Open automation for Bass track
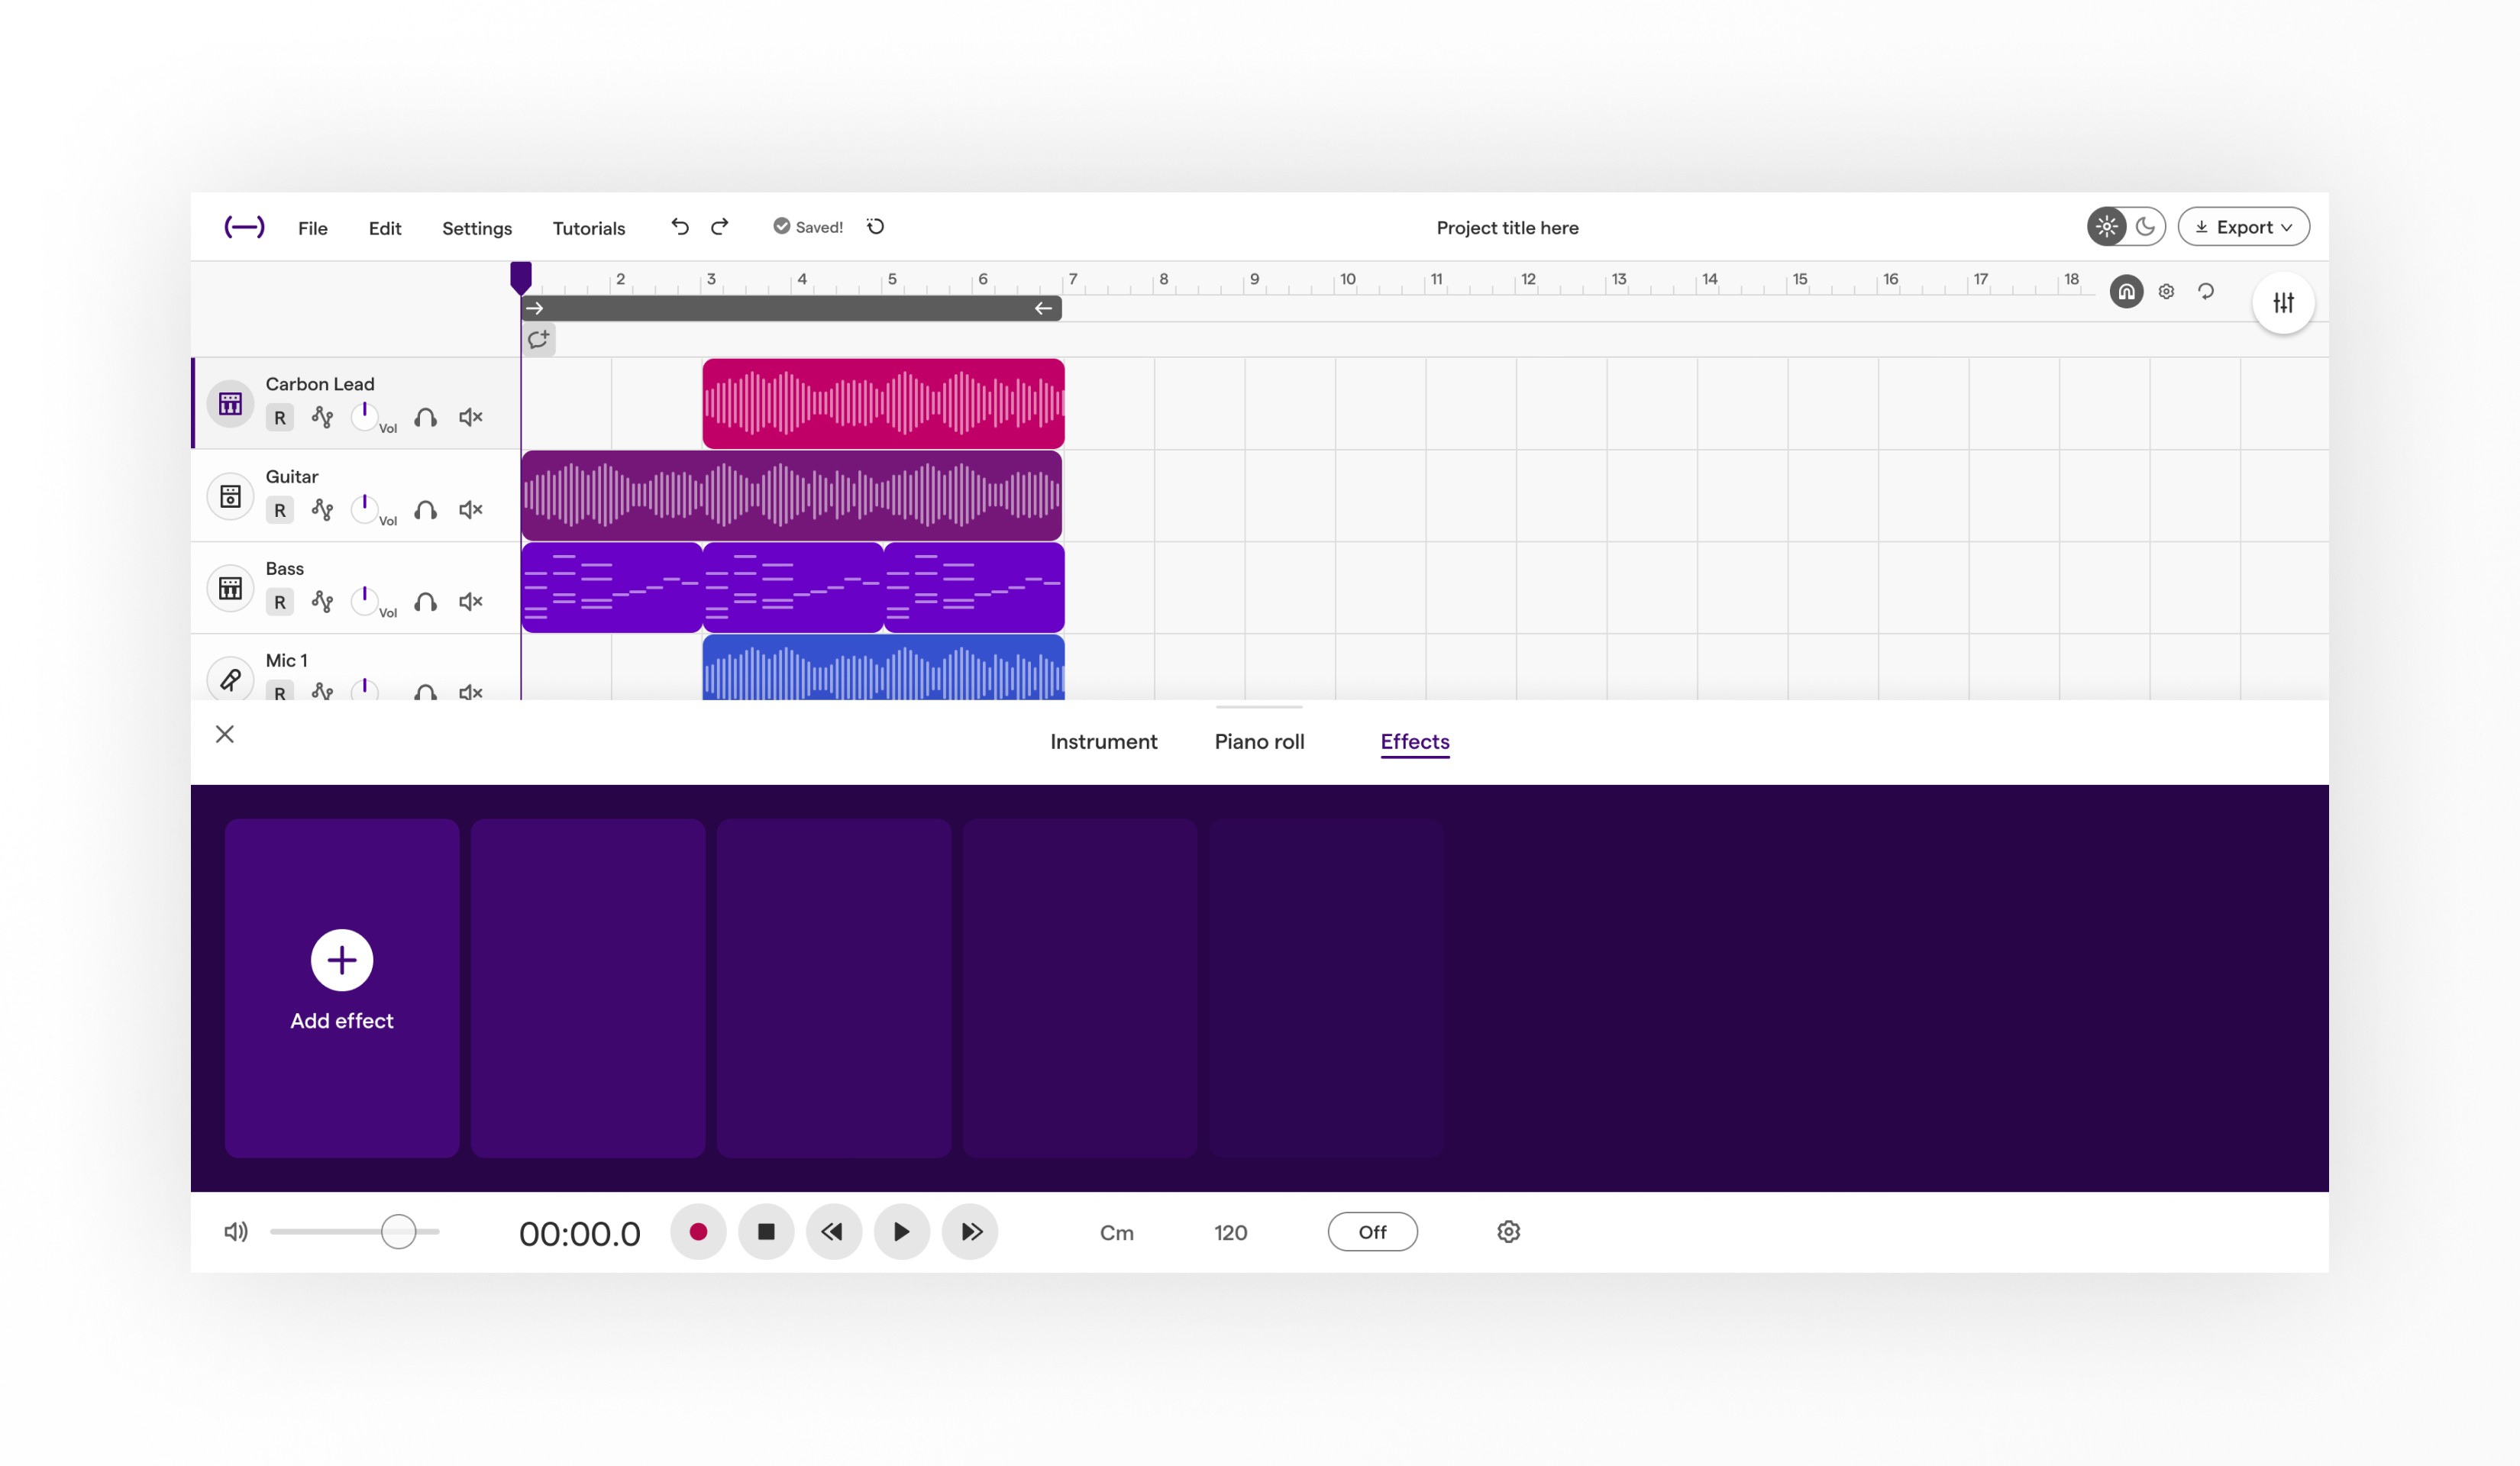 point(322,601)
